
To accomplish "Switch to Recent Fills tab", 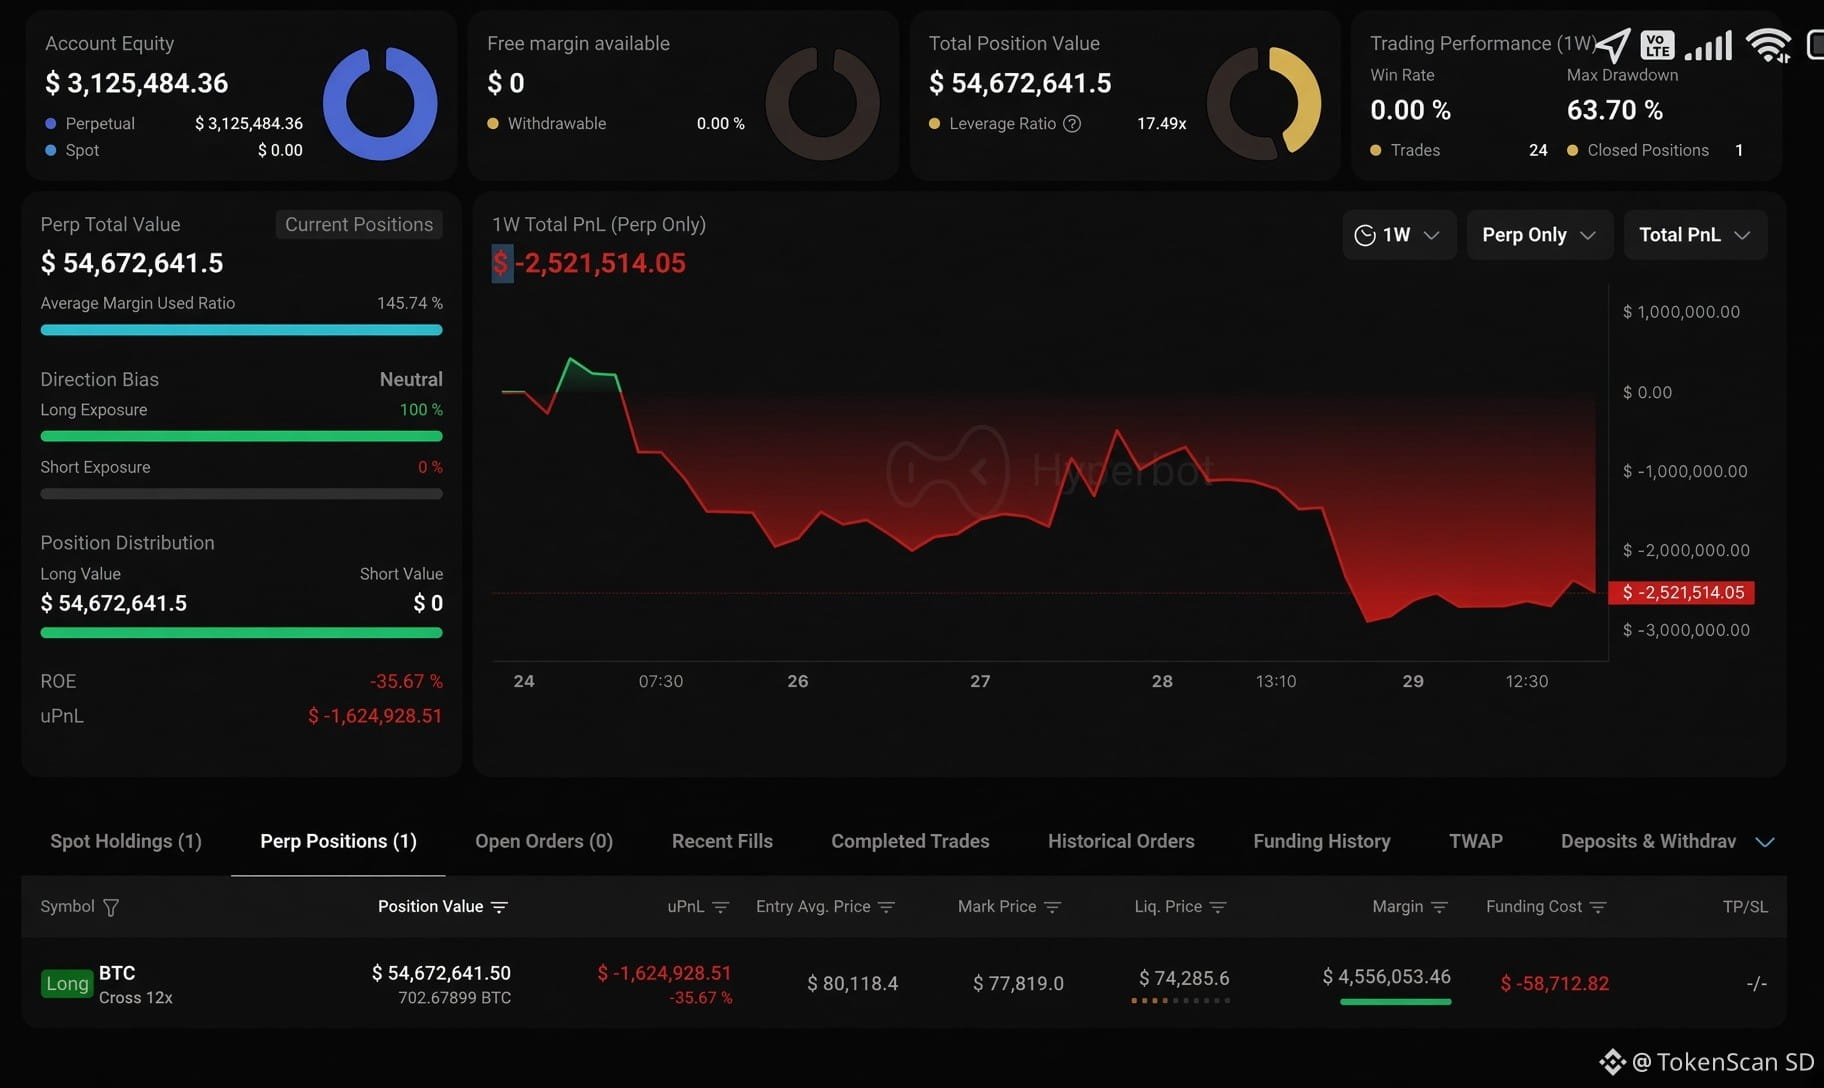I will [x=722, y=841].
